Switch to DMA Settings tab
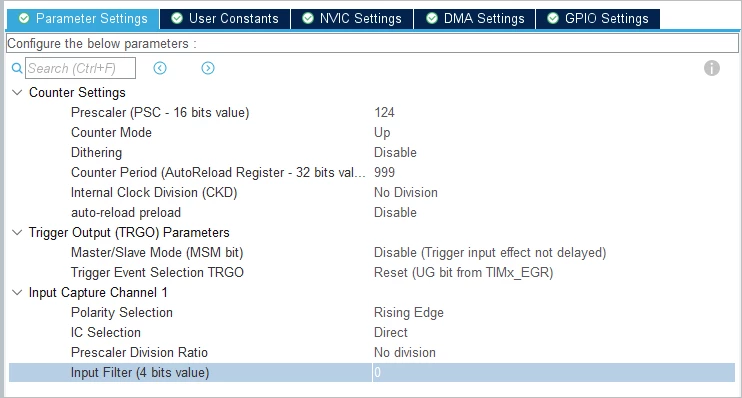Screen dimensions: 742x398 (475, 18)
